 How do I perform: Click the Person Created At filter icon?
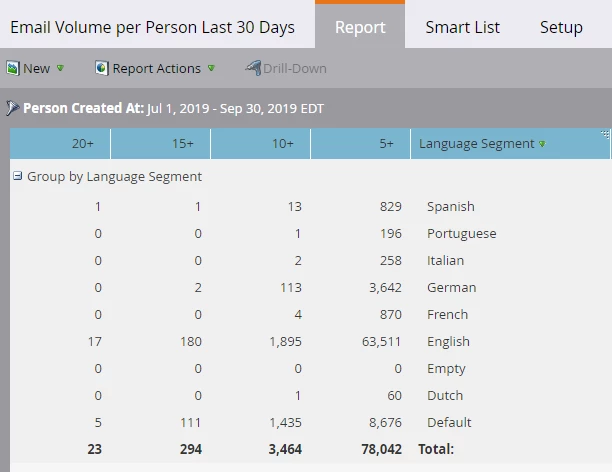click(x=12, y=108)
